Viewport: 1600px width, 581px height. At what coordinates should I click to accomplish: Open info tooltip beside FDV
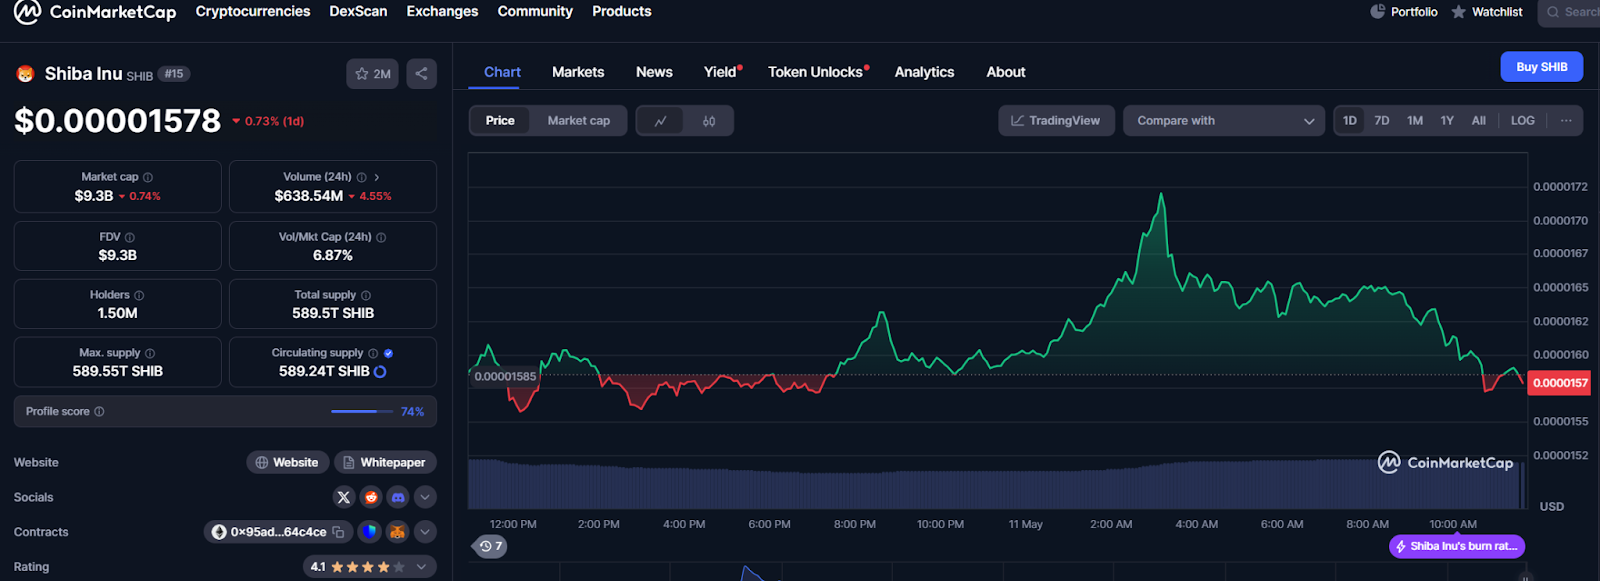130,237
